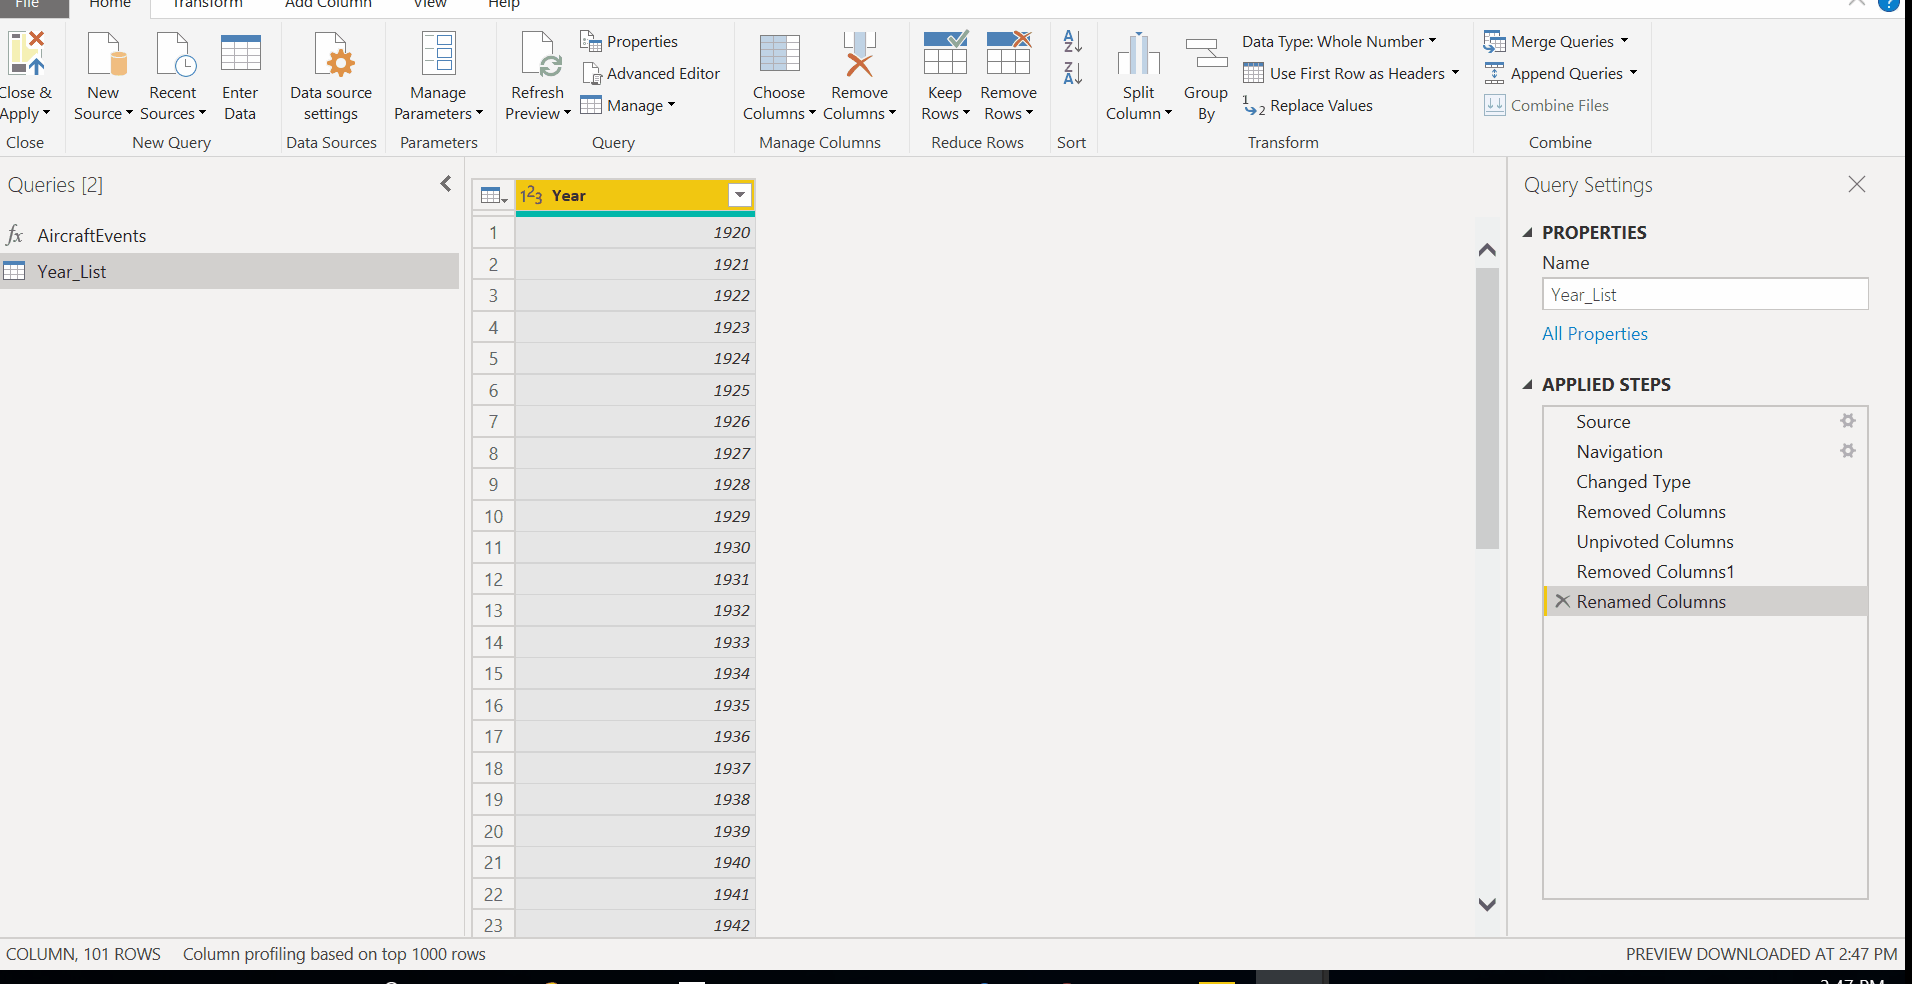
Task: Close the Query Settings pane
Action: point(1857,184)
